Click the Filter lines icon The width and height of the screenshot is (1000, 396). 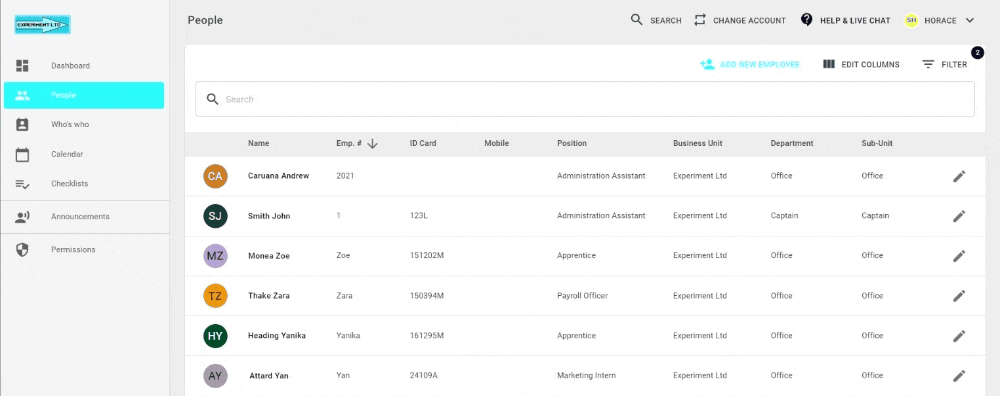(929, 64)
